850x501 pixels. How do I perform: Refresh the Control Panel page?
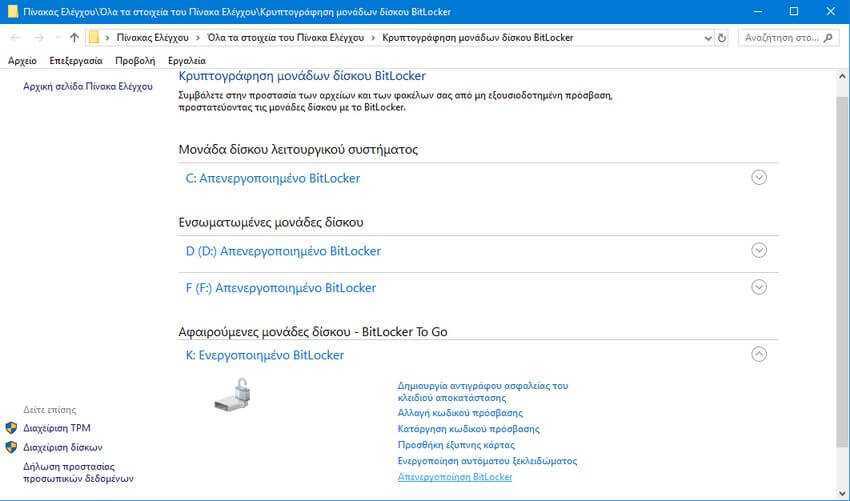click(x=722, y=38)
